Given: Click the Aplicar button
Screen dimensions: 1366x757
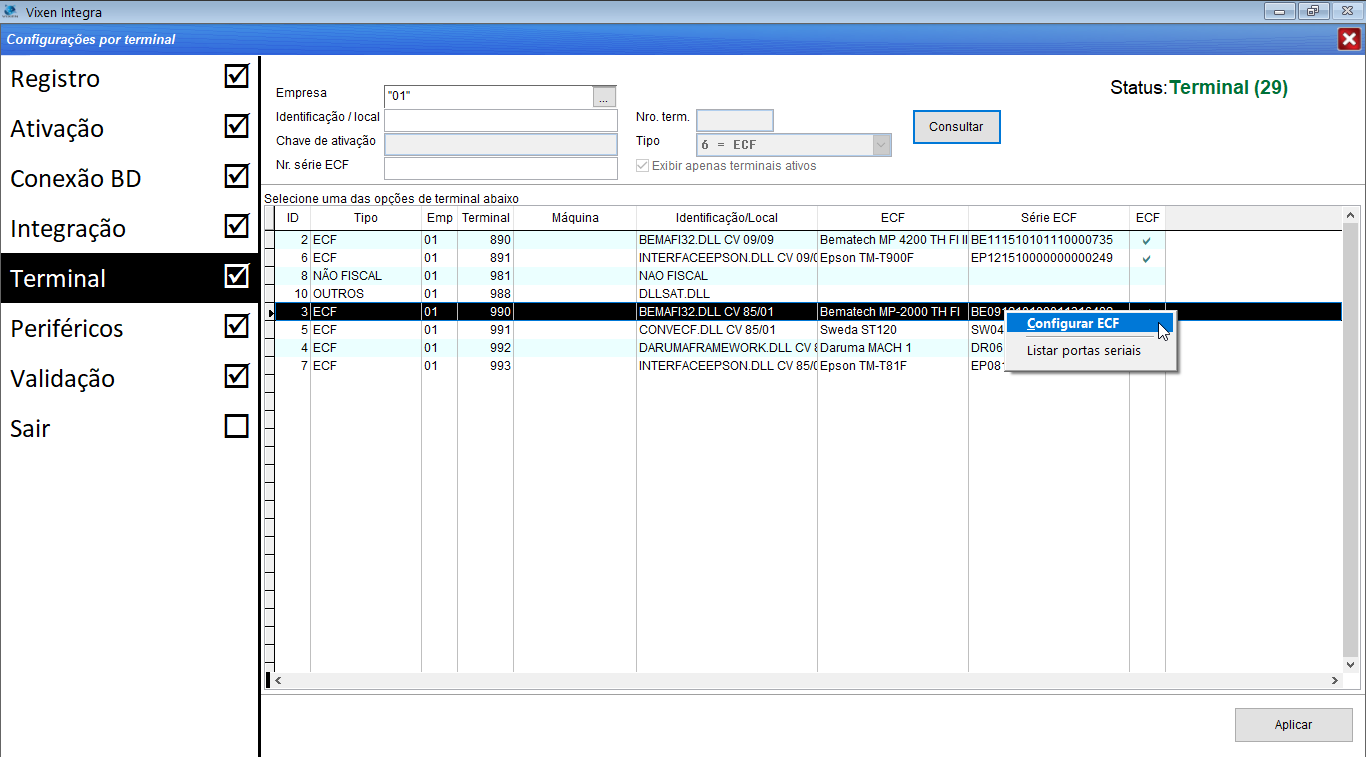Looking at the screenshot, I should 1293,725.
